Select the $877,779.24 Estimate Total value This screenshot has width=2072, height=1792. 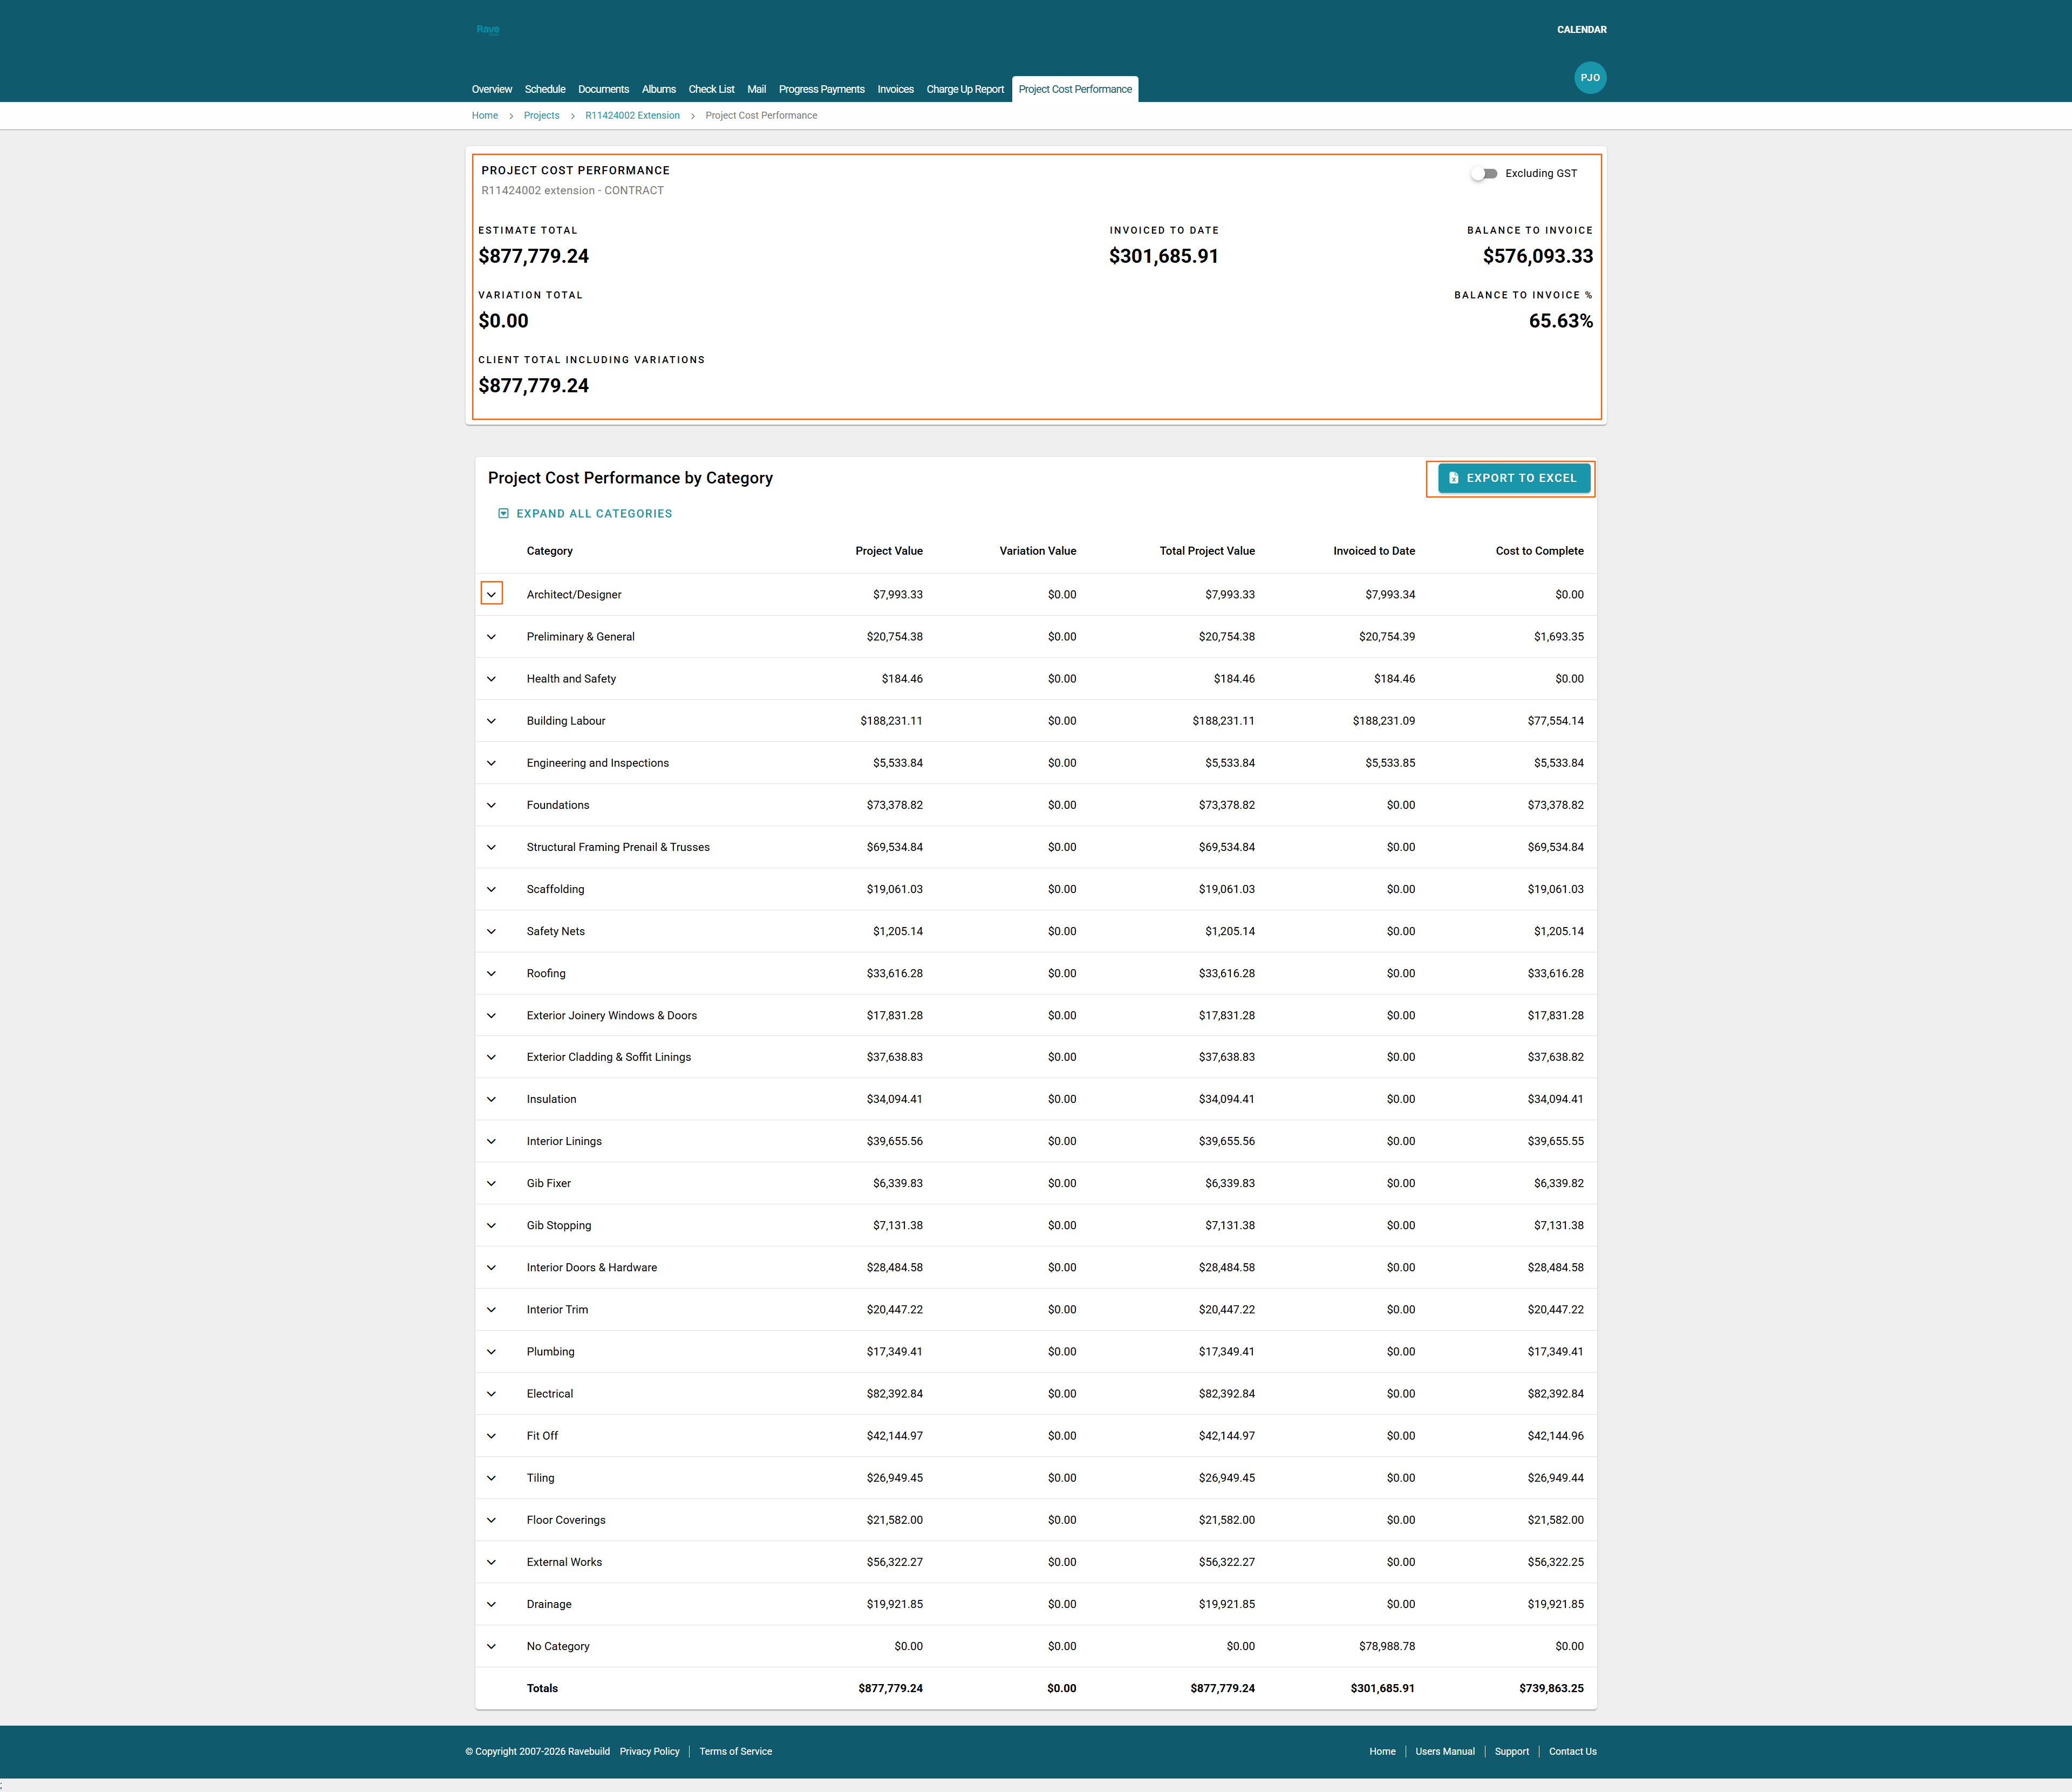tap(533, 256)
